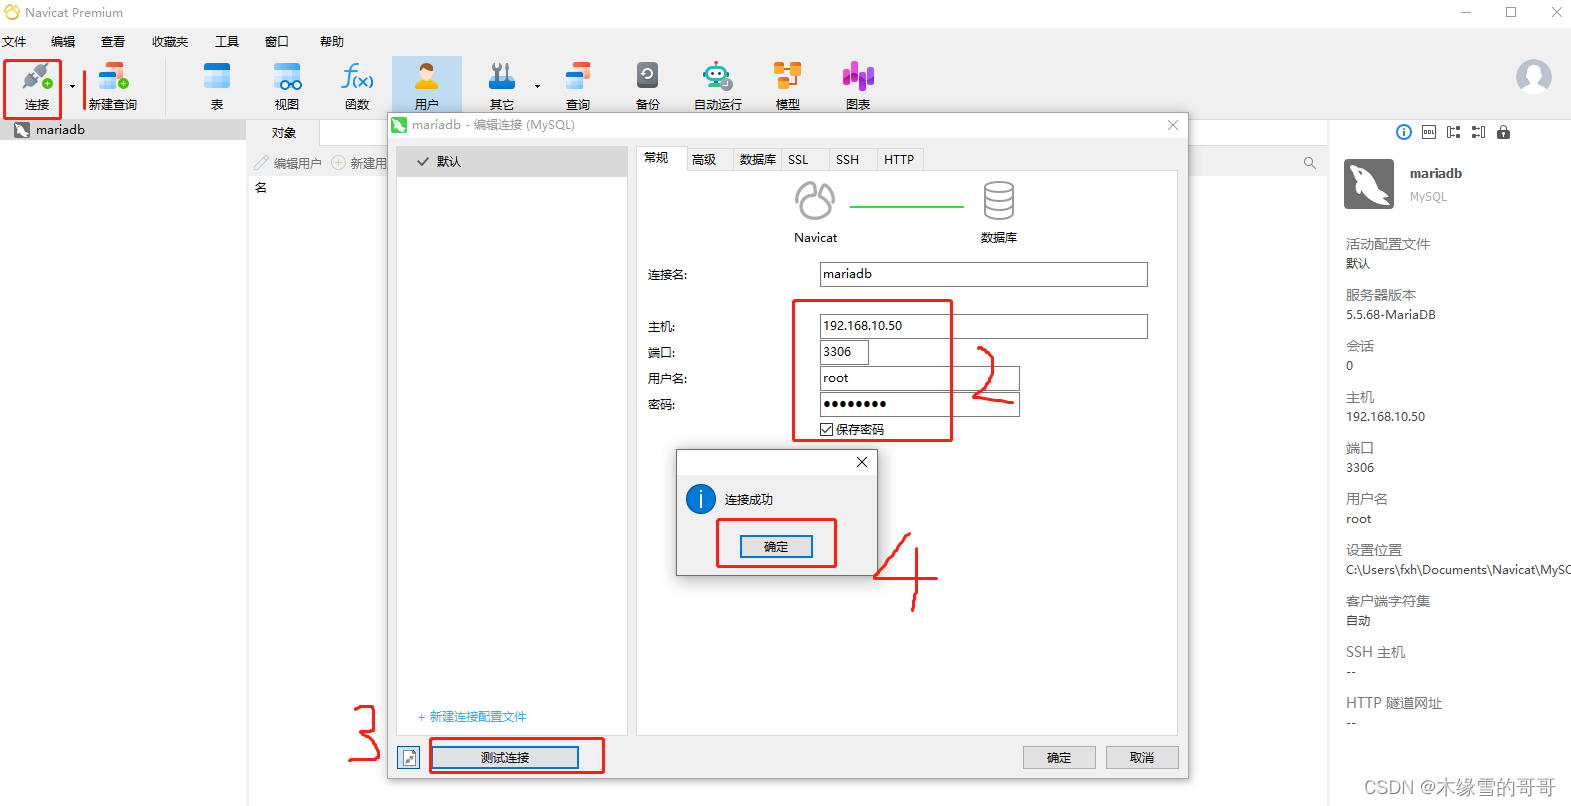Click the search magnifier icon
1571x806 pixels.
(1310, 163)
